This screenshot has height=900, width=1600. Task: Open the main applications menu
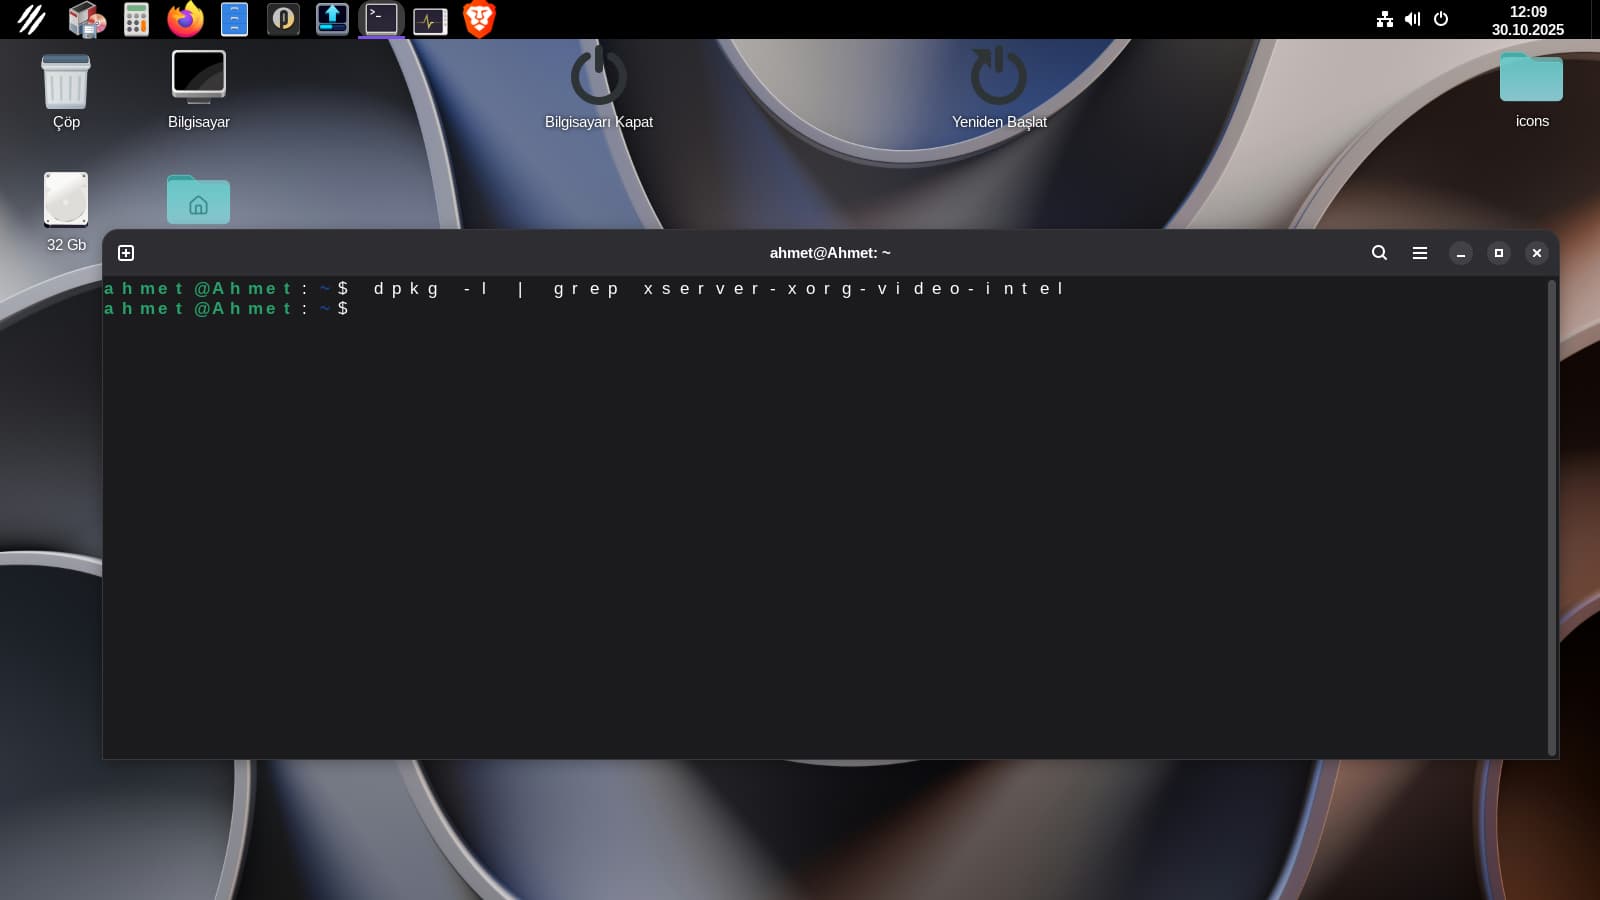[31, 19]
